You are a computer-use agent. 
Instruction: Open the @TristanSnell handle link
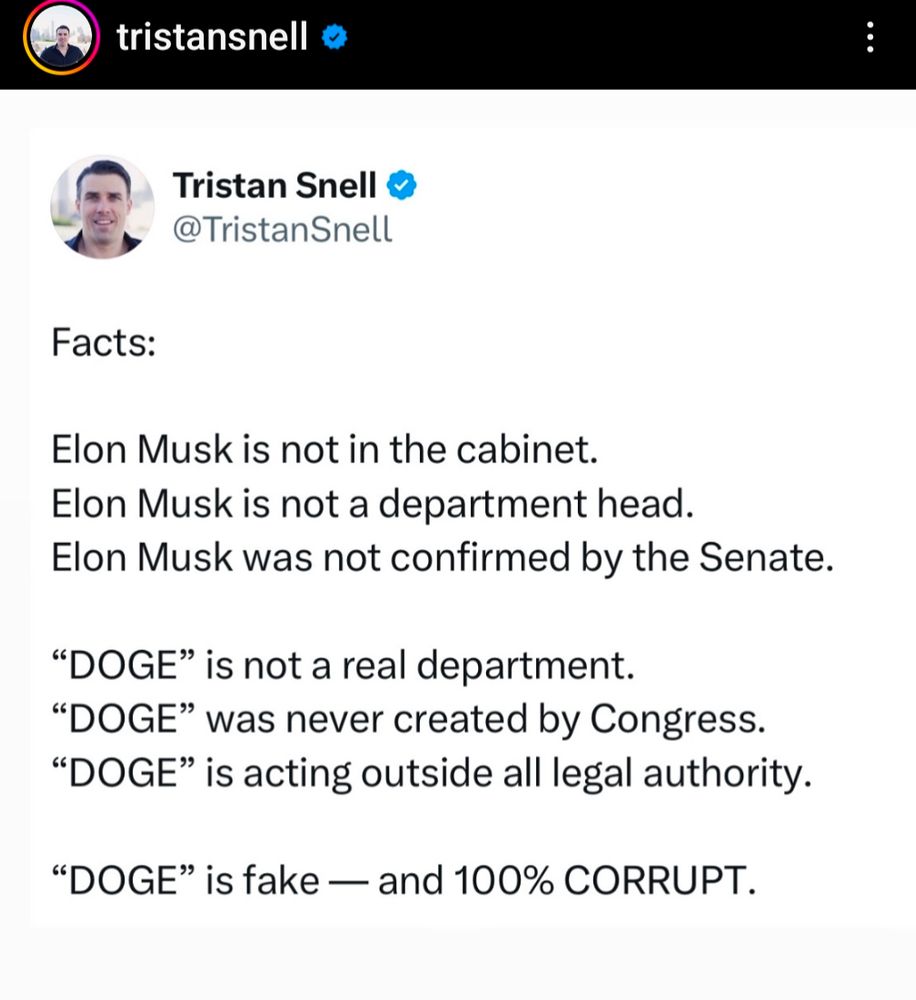[283, 229]
